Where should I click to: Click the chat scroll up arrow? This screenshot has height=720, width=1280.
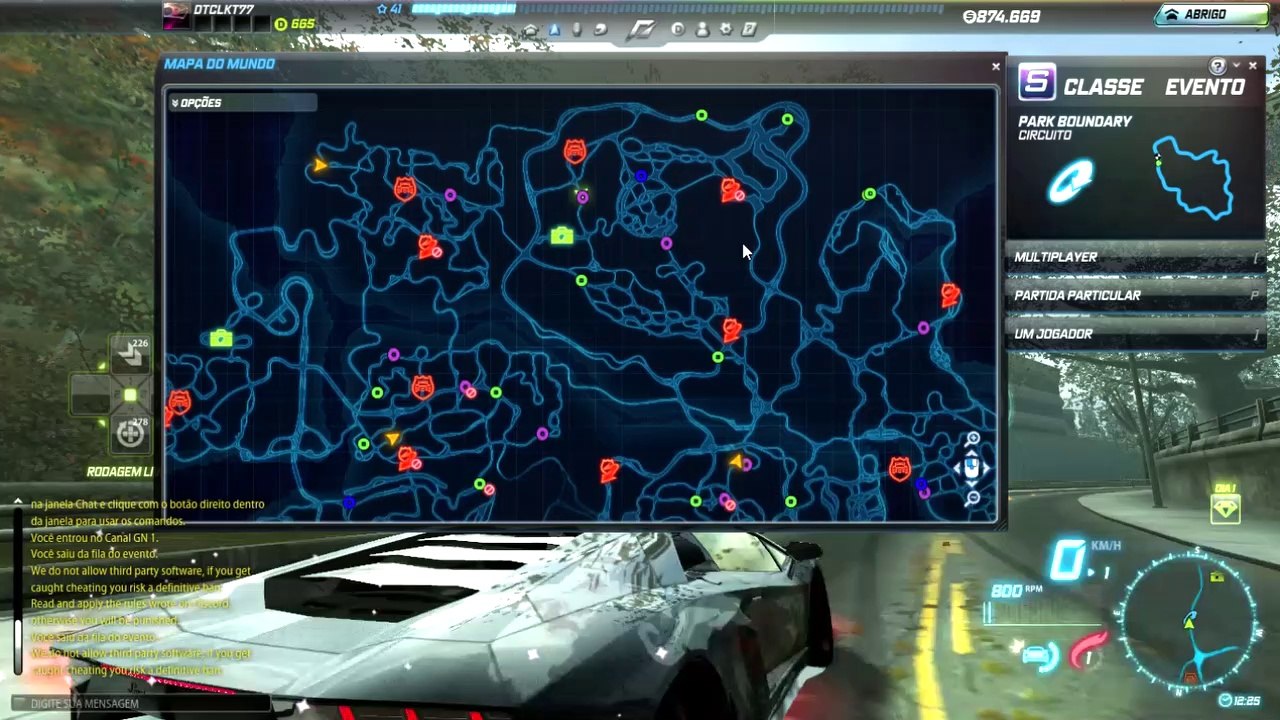click(x=17, y=502)
